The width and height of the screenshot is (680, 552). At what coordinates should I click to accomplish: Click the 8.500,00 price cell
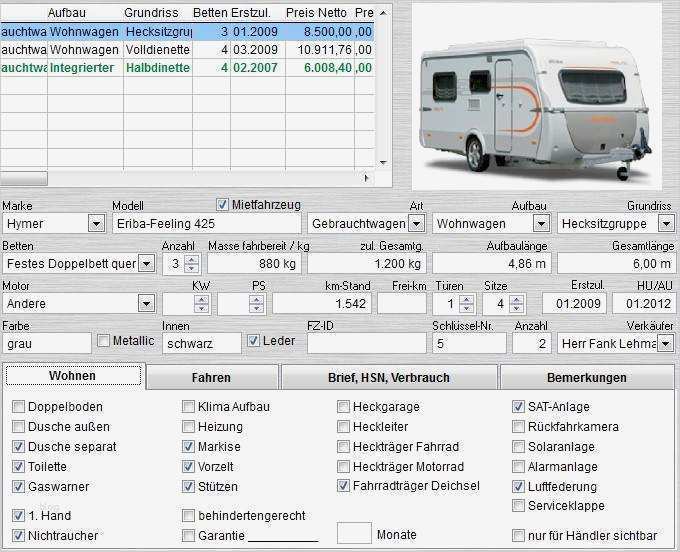pos(320,32)
